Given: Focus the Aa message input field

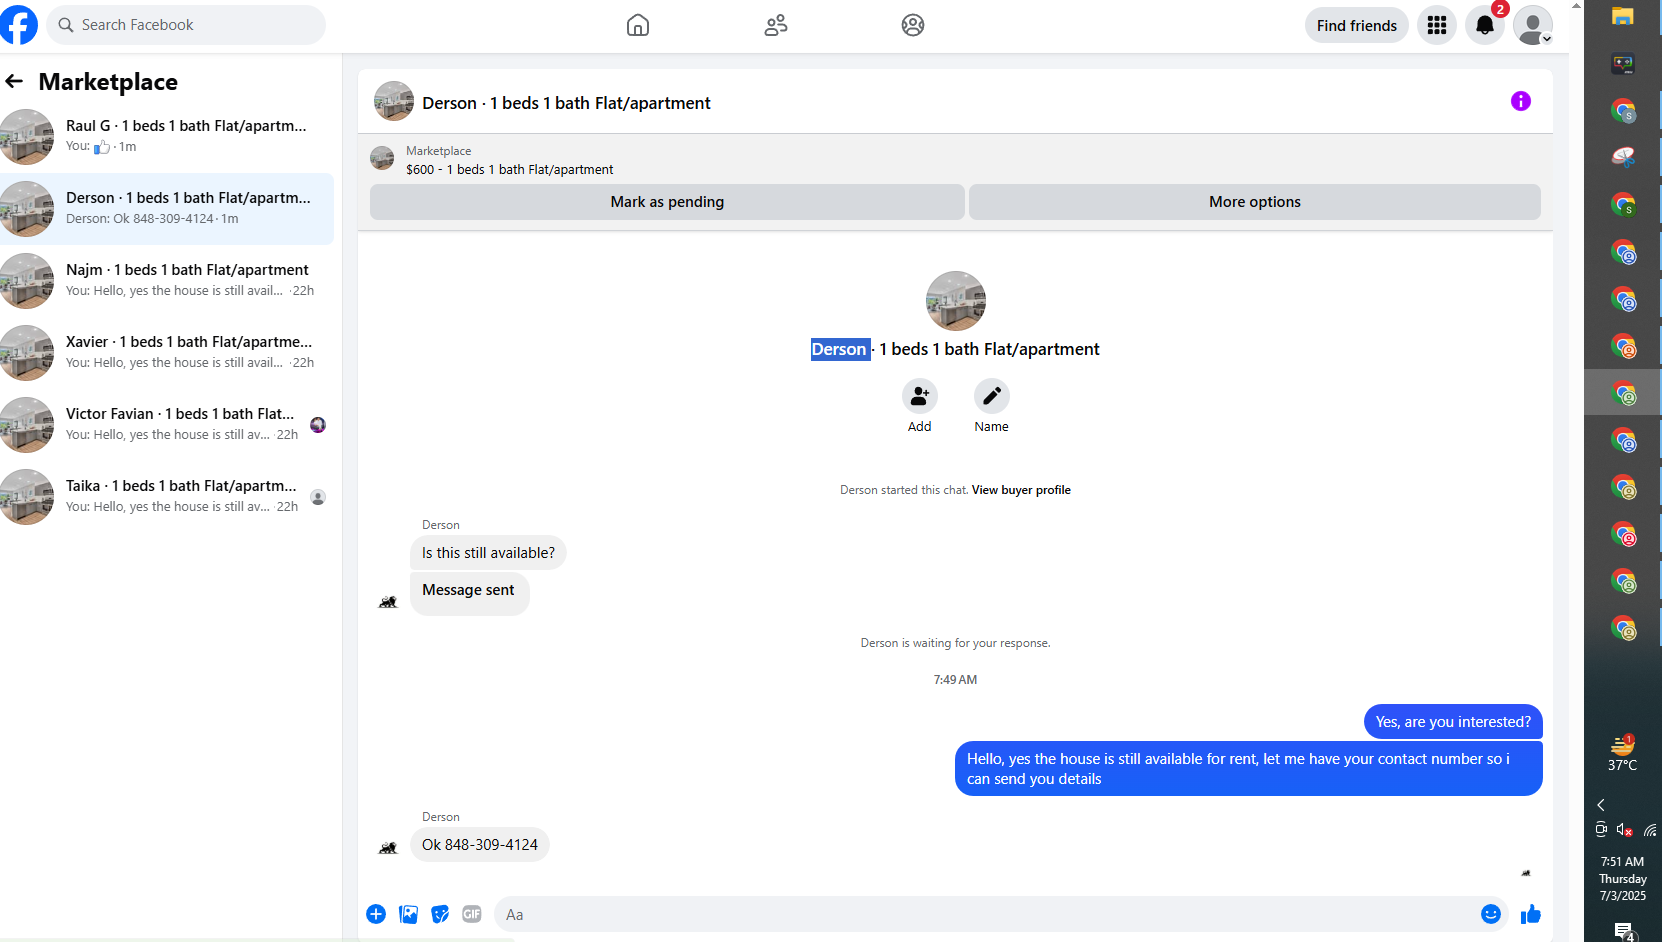Looking at the screenshot, I should (x=985, y=914).
